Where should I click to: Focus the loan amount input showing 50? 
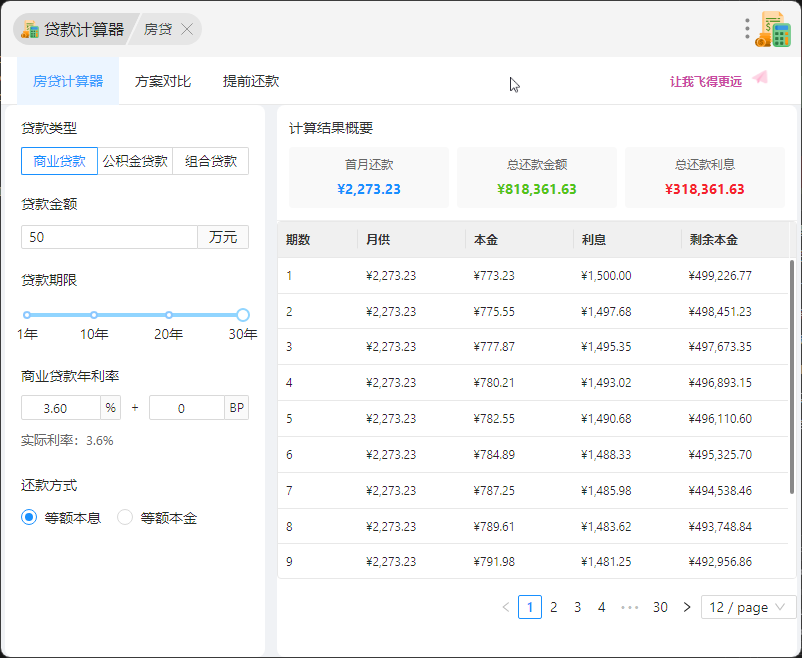click(x=109, y=237)
